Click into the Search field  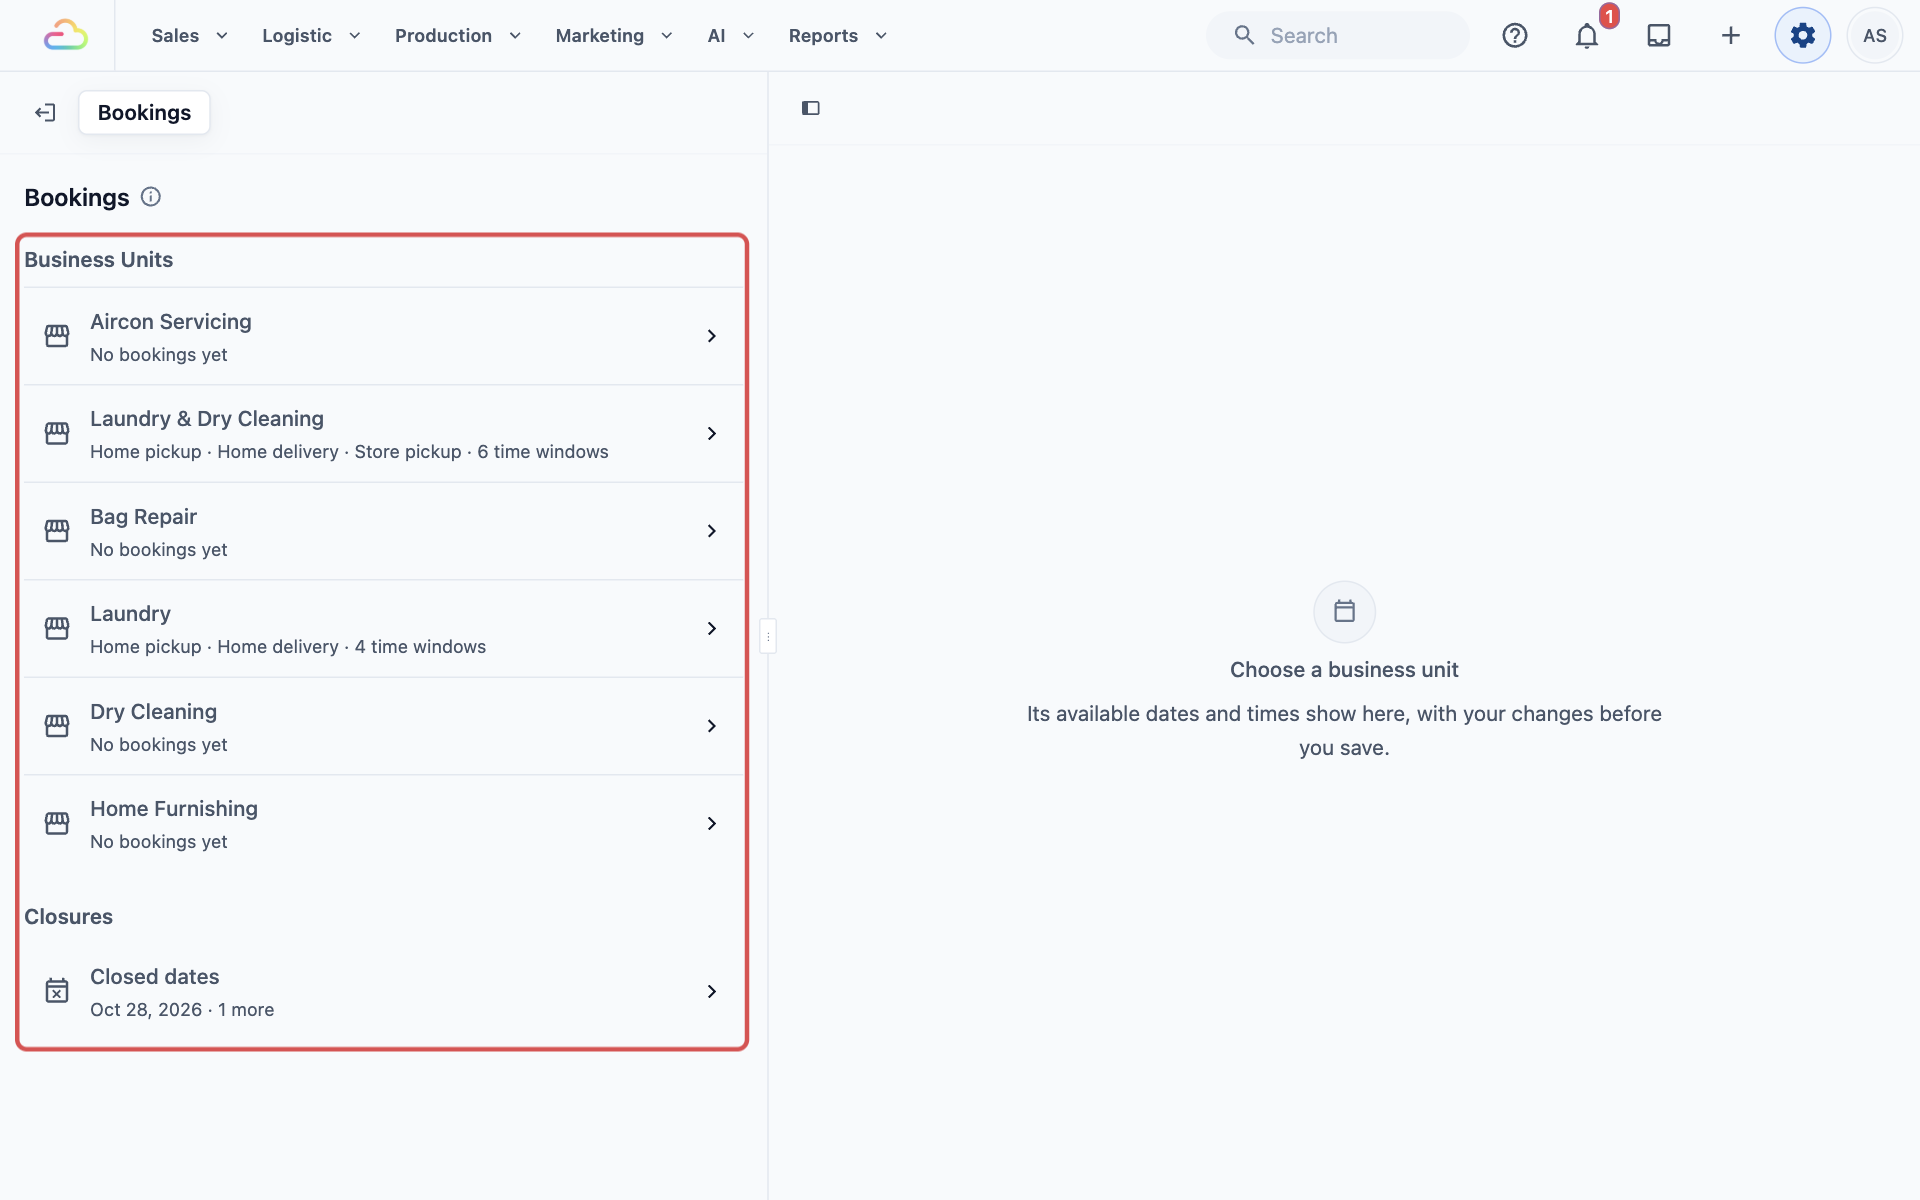[x=1338, y=36]
